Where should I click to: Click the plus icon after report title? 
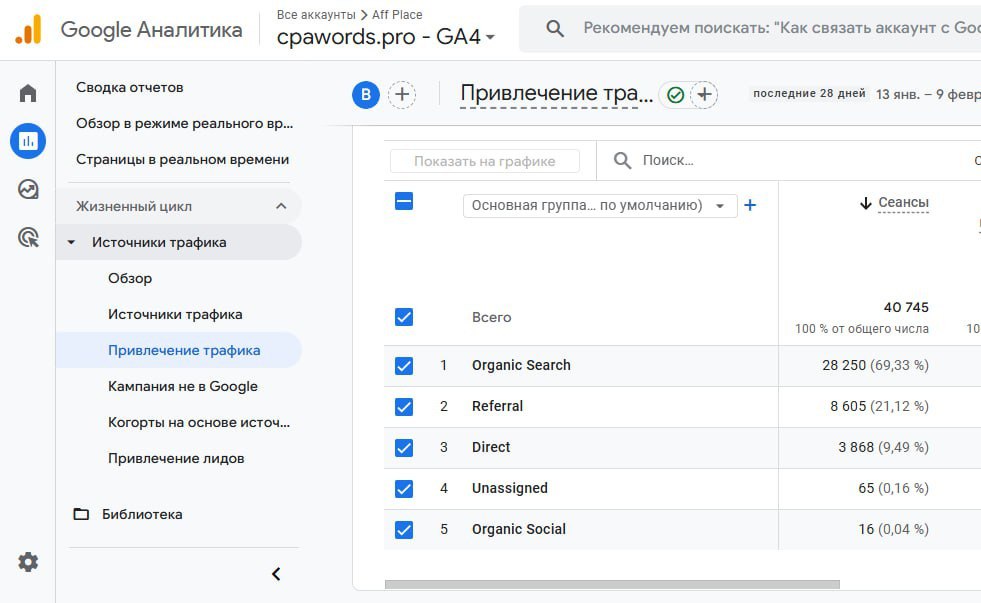(705, 95)
